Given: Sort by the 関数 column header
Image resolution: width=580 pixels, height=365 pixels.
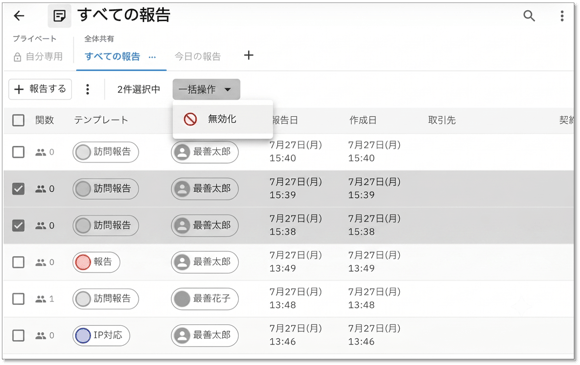Looking at the screenshot, I should click(45, 120).
